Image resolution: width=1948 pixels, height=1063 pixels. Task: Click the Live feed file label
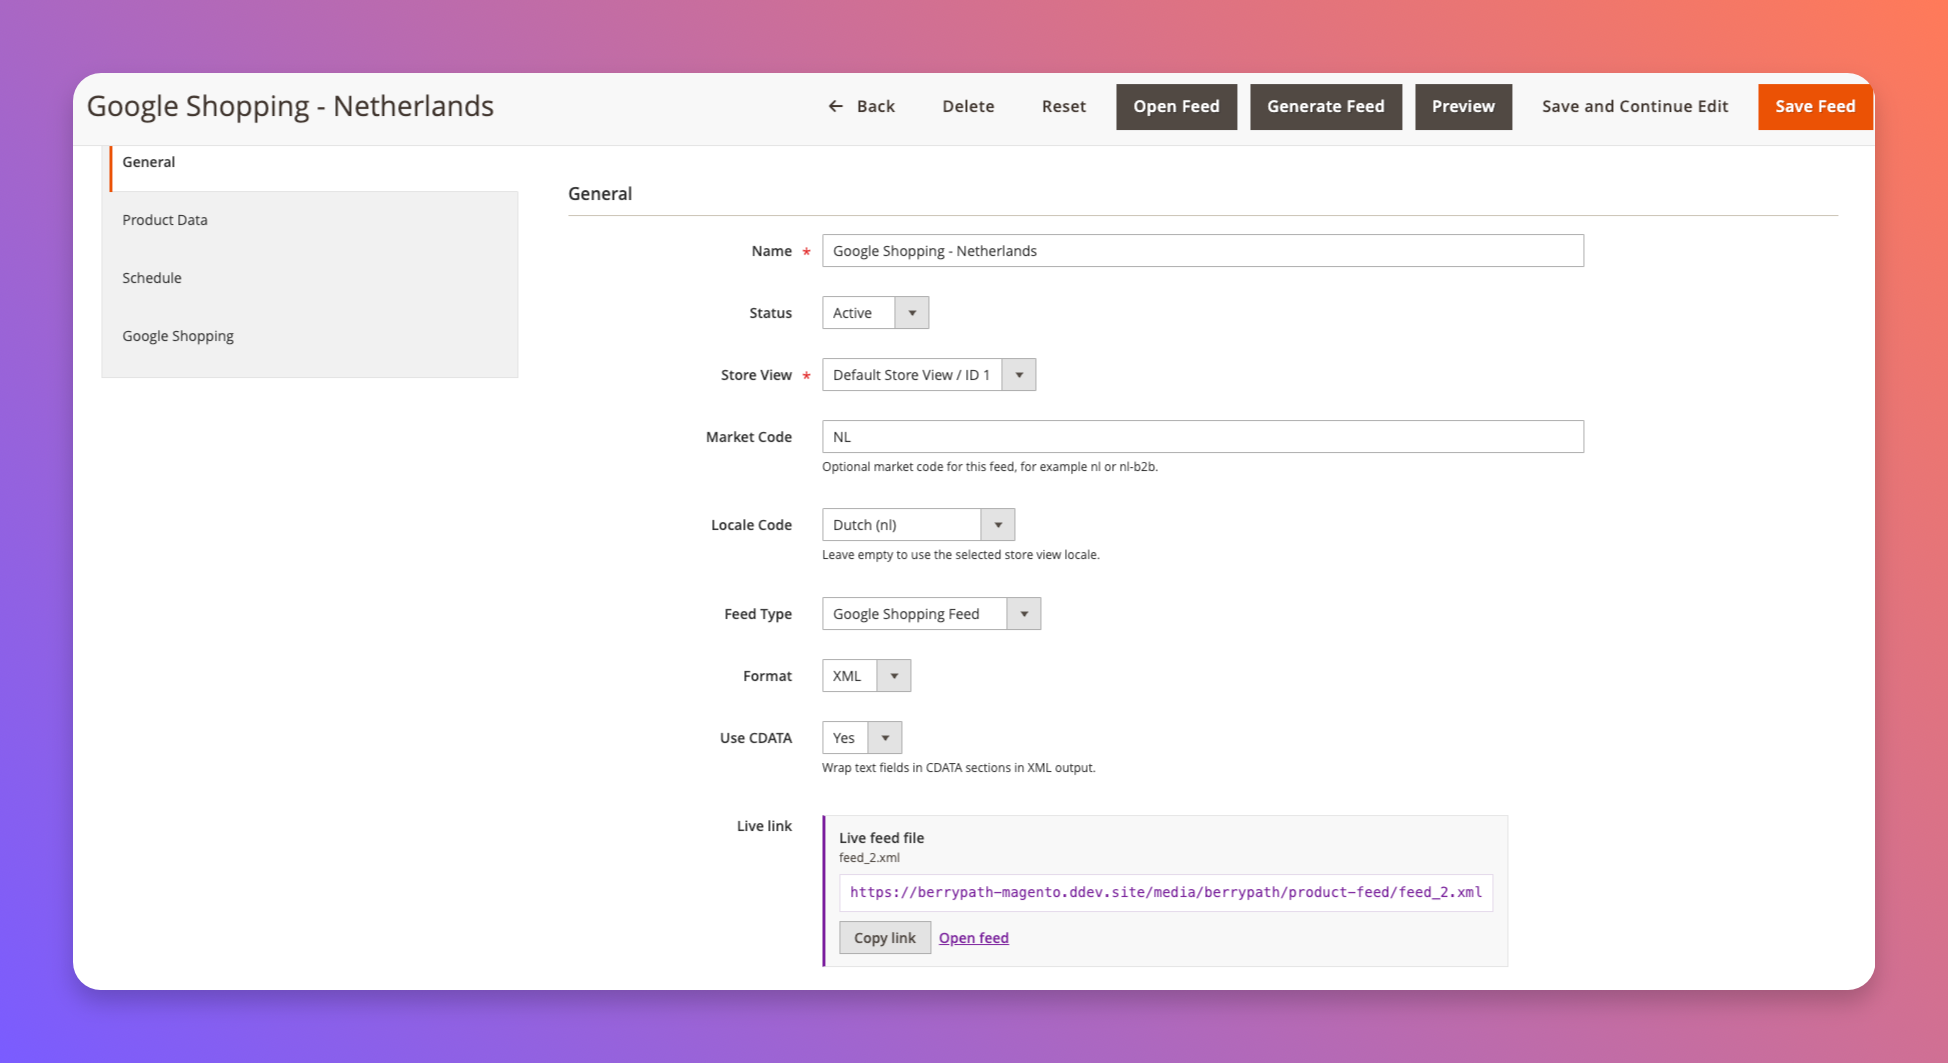pos(881,838)
